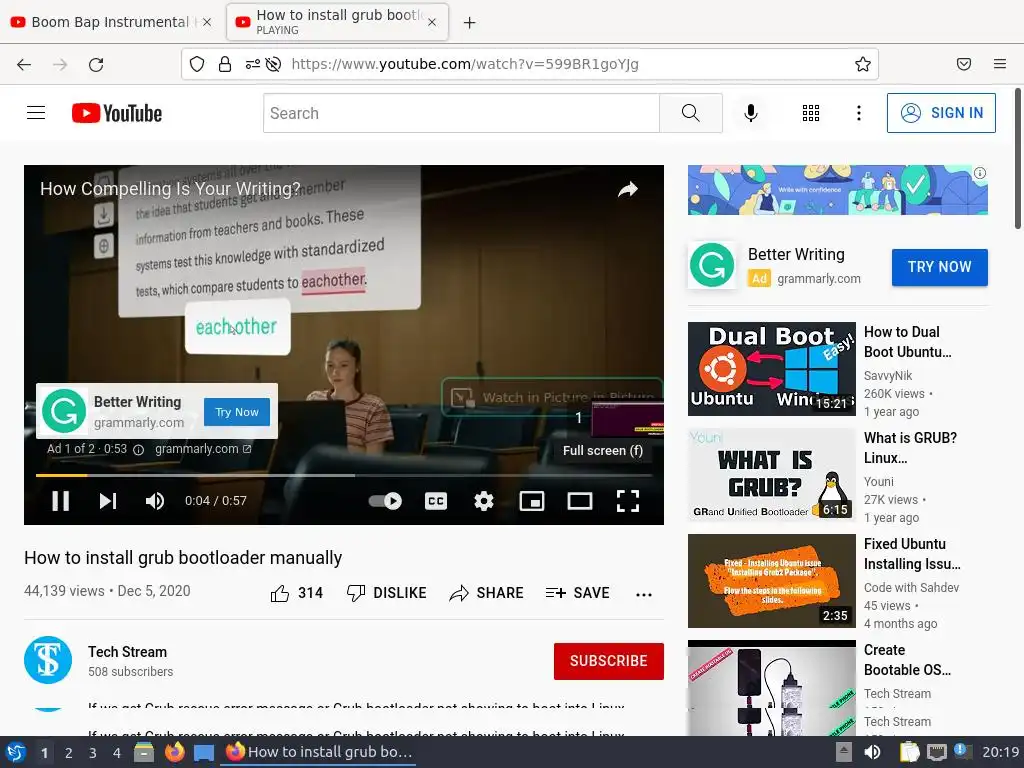This screenshot has width=1024, height=768.
Task: Like the video with thumbs up
Action: [x=296, y=593]
